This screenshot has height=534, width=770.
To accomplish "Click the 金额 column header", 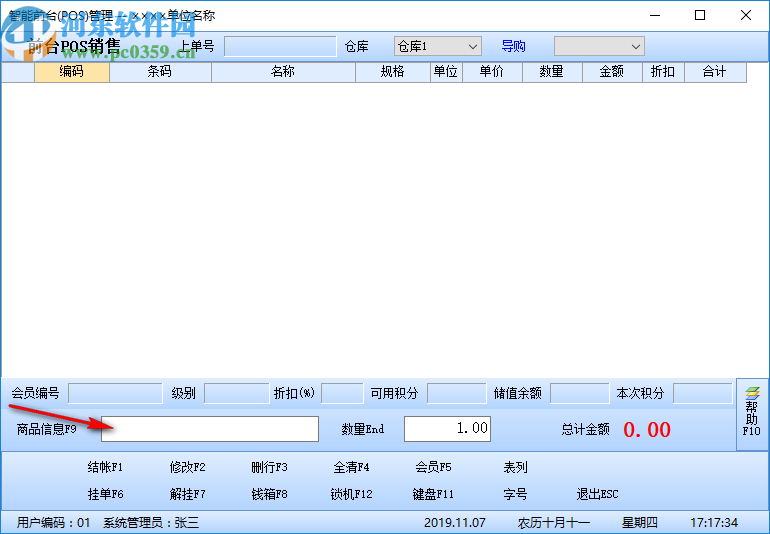I will [x=612, y=72].
